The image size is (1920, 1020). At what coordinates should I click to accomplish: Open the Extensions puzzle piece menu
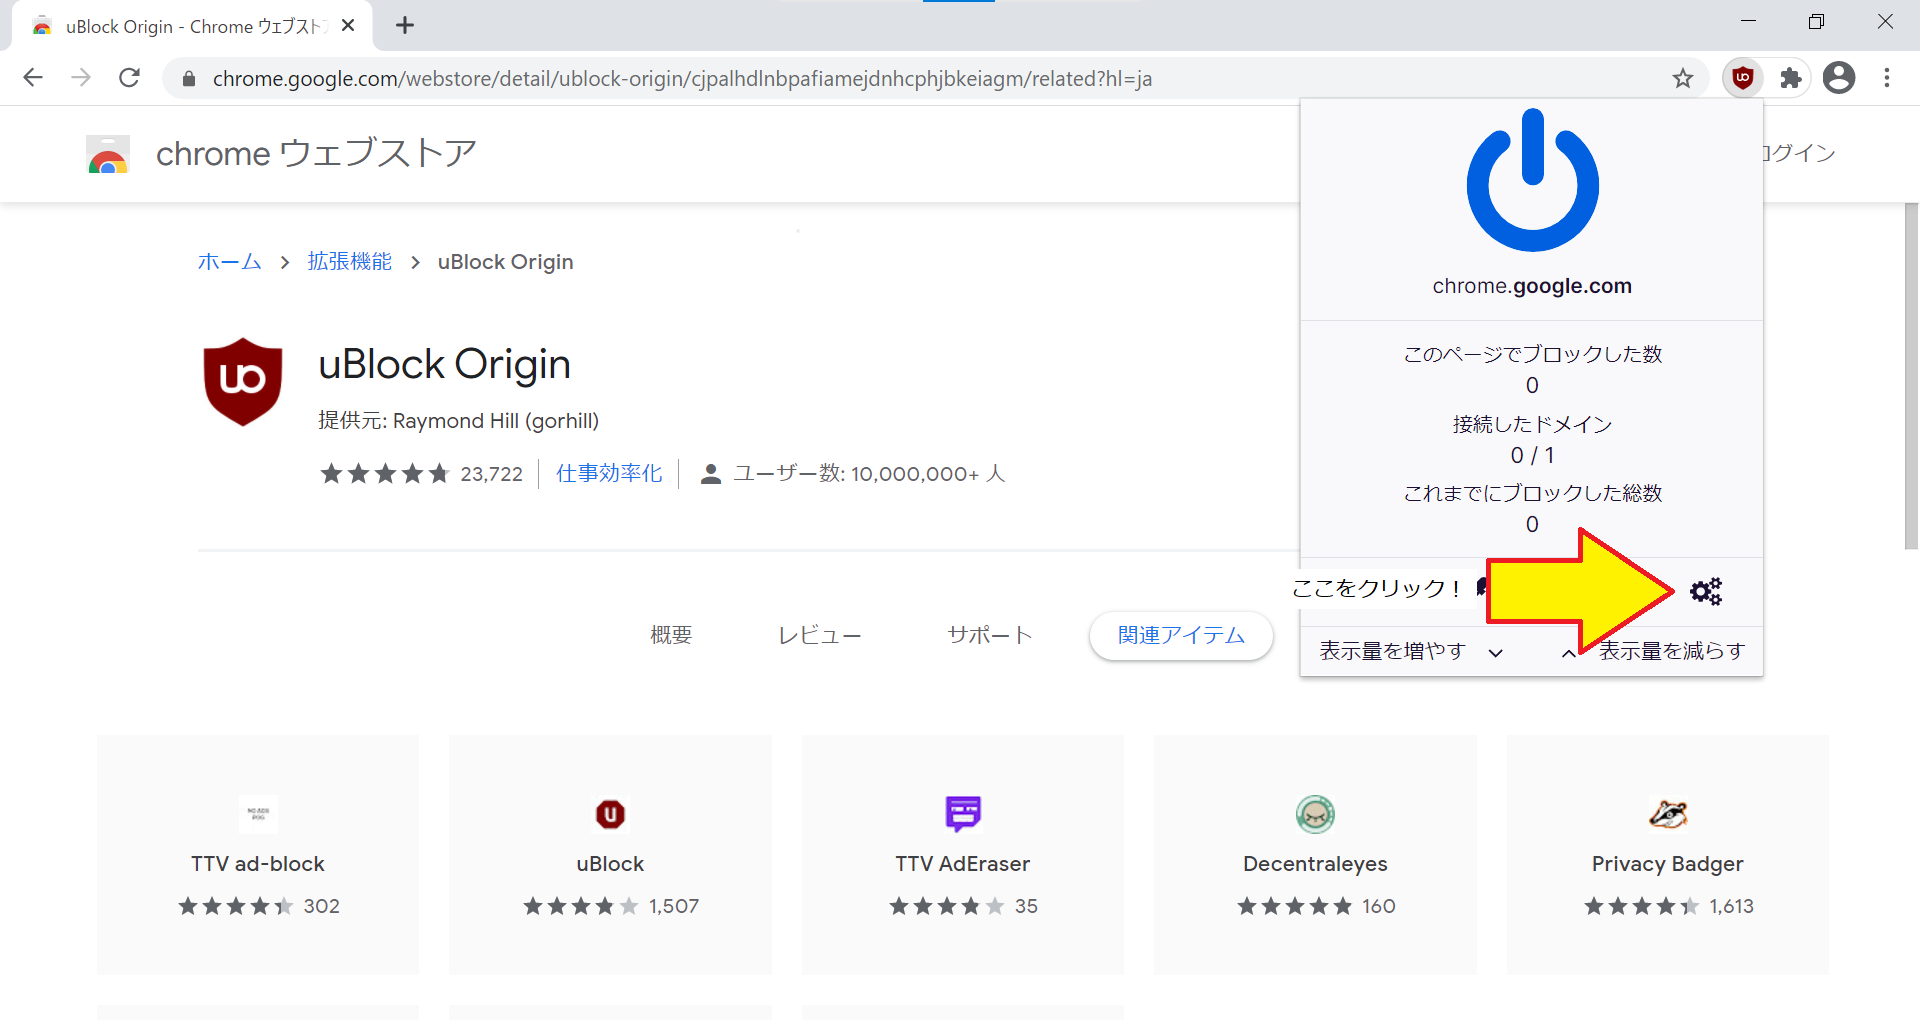click(x=1791, y=78)
